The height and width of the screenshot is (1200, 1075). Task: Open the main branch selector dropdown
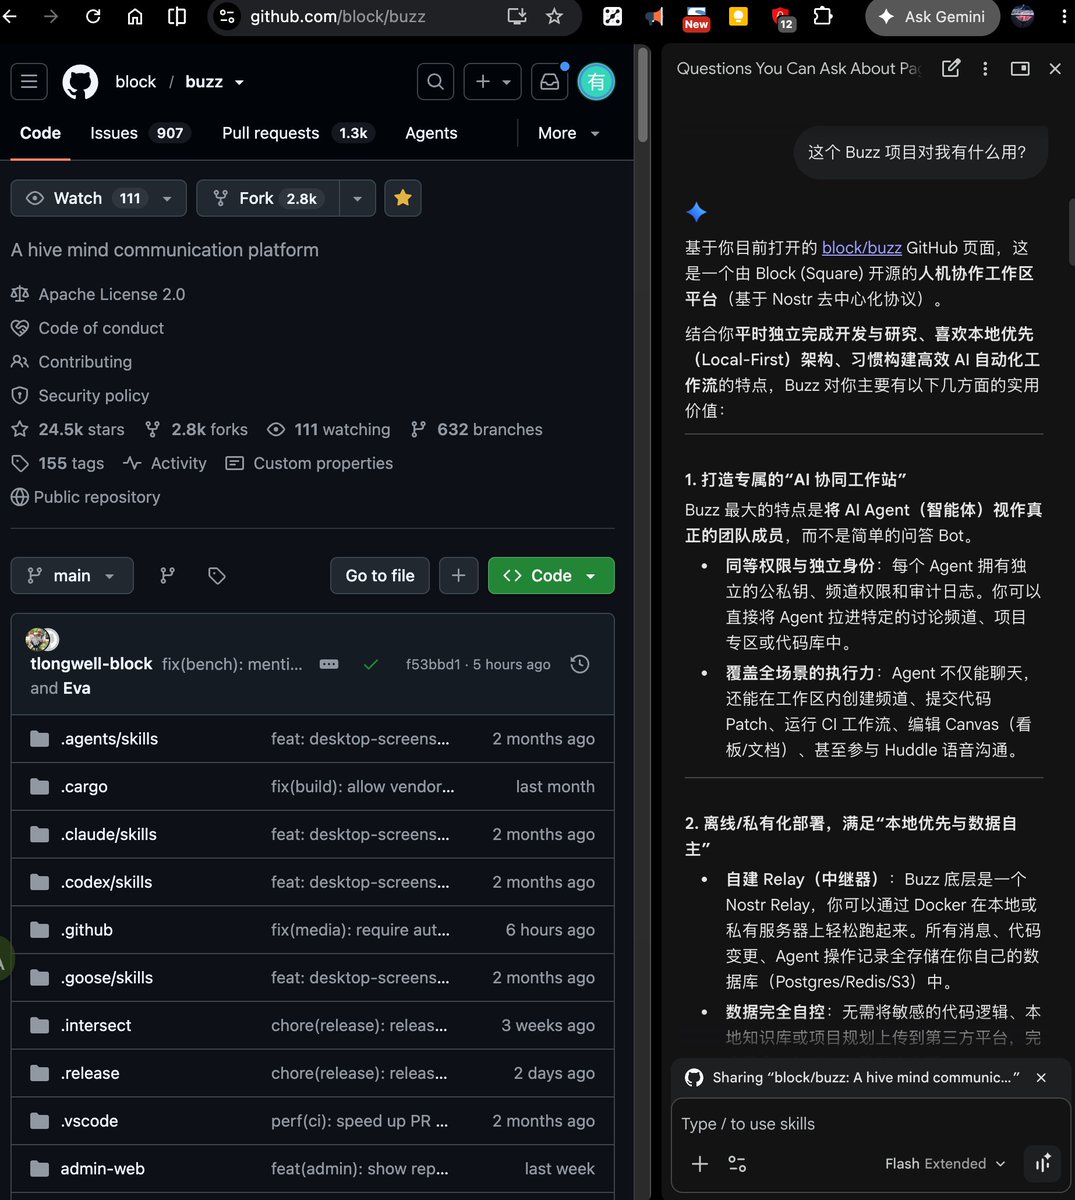coord(72,575)
